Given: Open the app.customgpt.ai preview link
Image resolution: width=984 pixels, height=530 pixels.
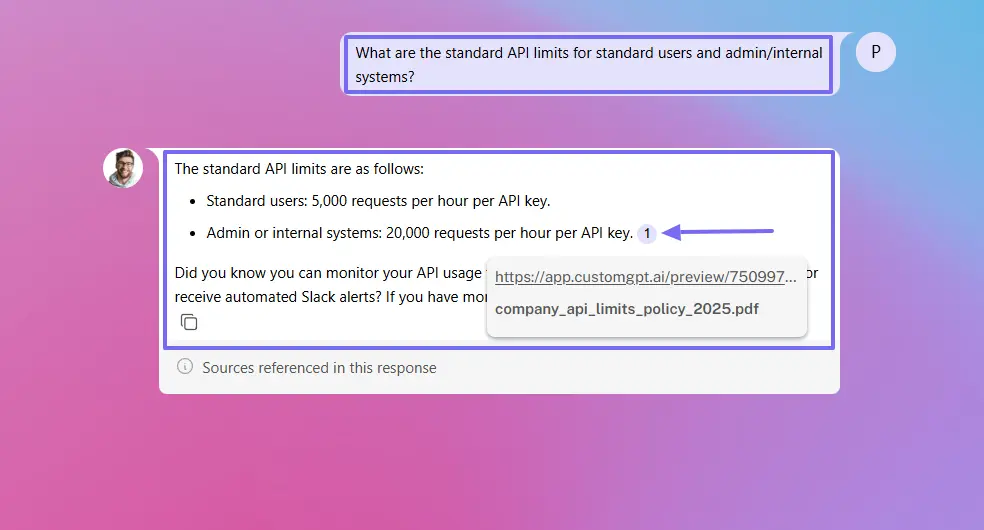Looking at the screenshot, I should 645,277.
